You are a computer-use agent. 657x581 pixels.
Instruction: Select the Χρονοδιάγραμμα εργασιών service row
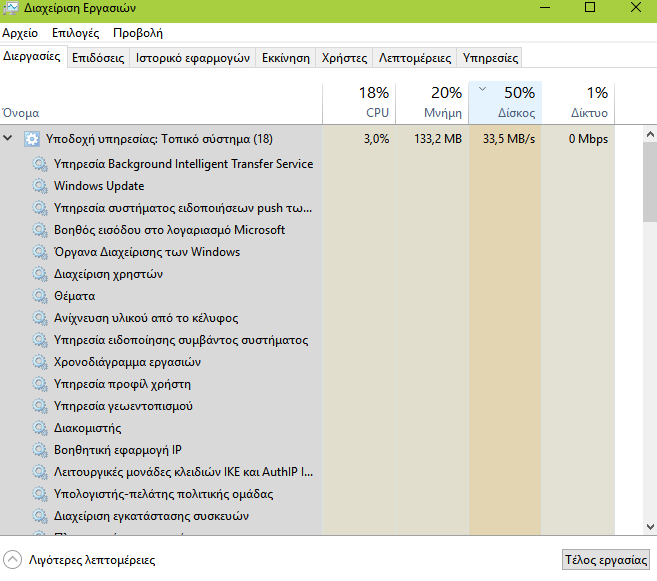pyautogui.click(x=308, y=362)
